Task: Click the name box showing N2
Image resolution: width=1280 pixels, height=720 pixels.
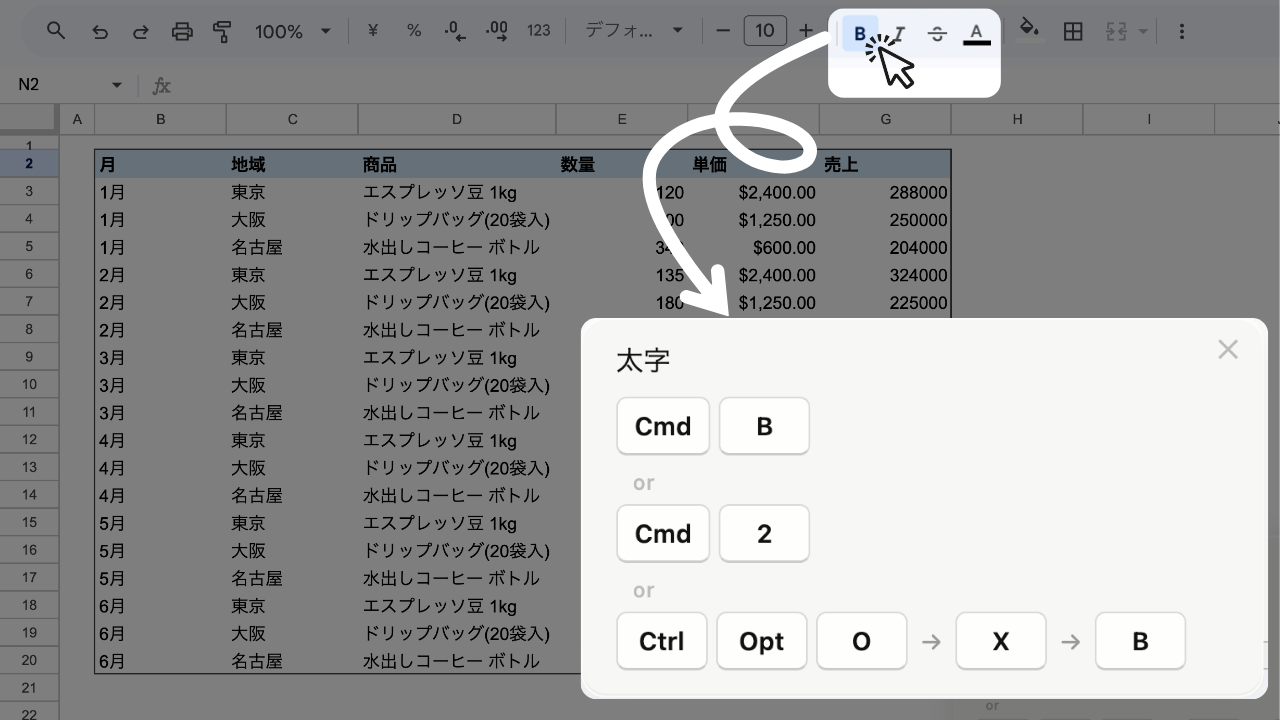Action: tap(60, 84)
